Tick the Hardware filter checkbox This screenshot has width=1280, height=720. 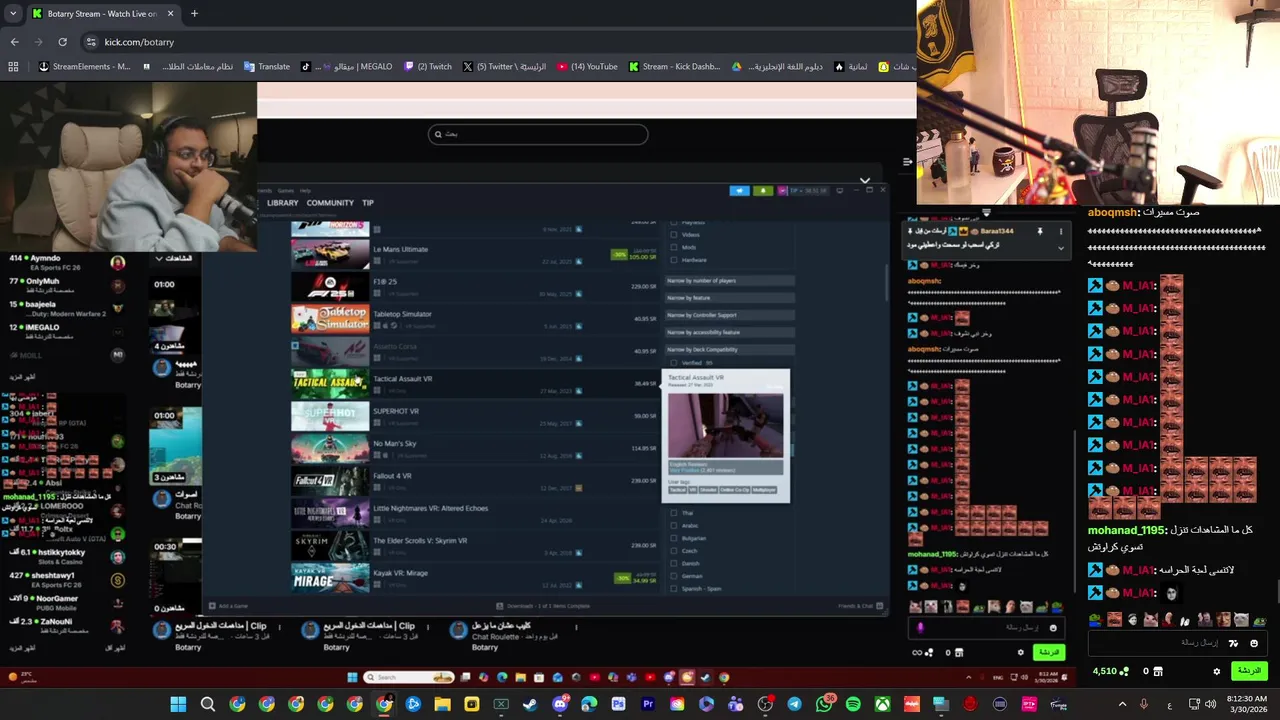point(674,260)
